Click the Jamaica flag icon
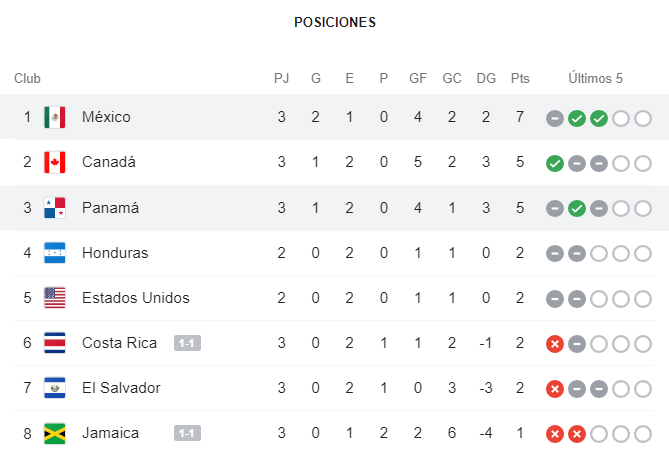Screen dimensions: 669x460 coord(55,433)
